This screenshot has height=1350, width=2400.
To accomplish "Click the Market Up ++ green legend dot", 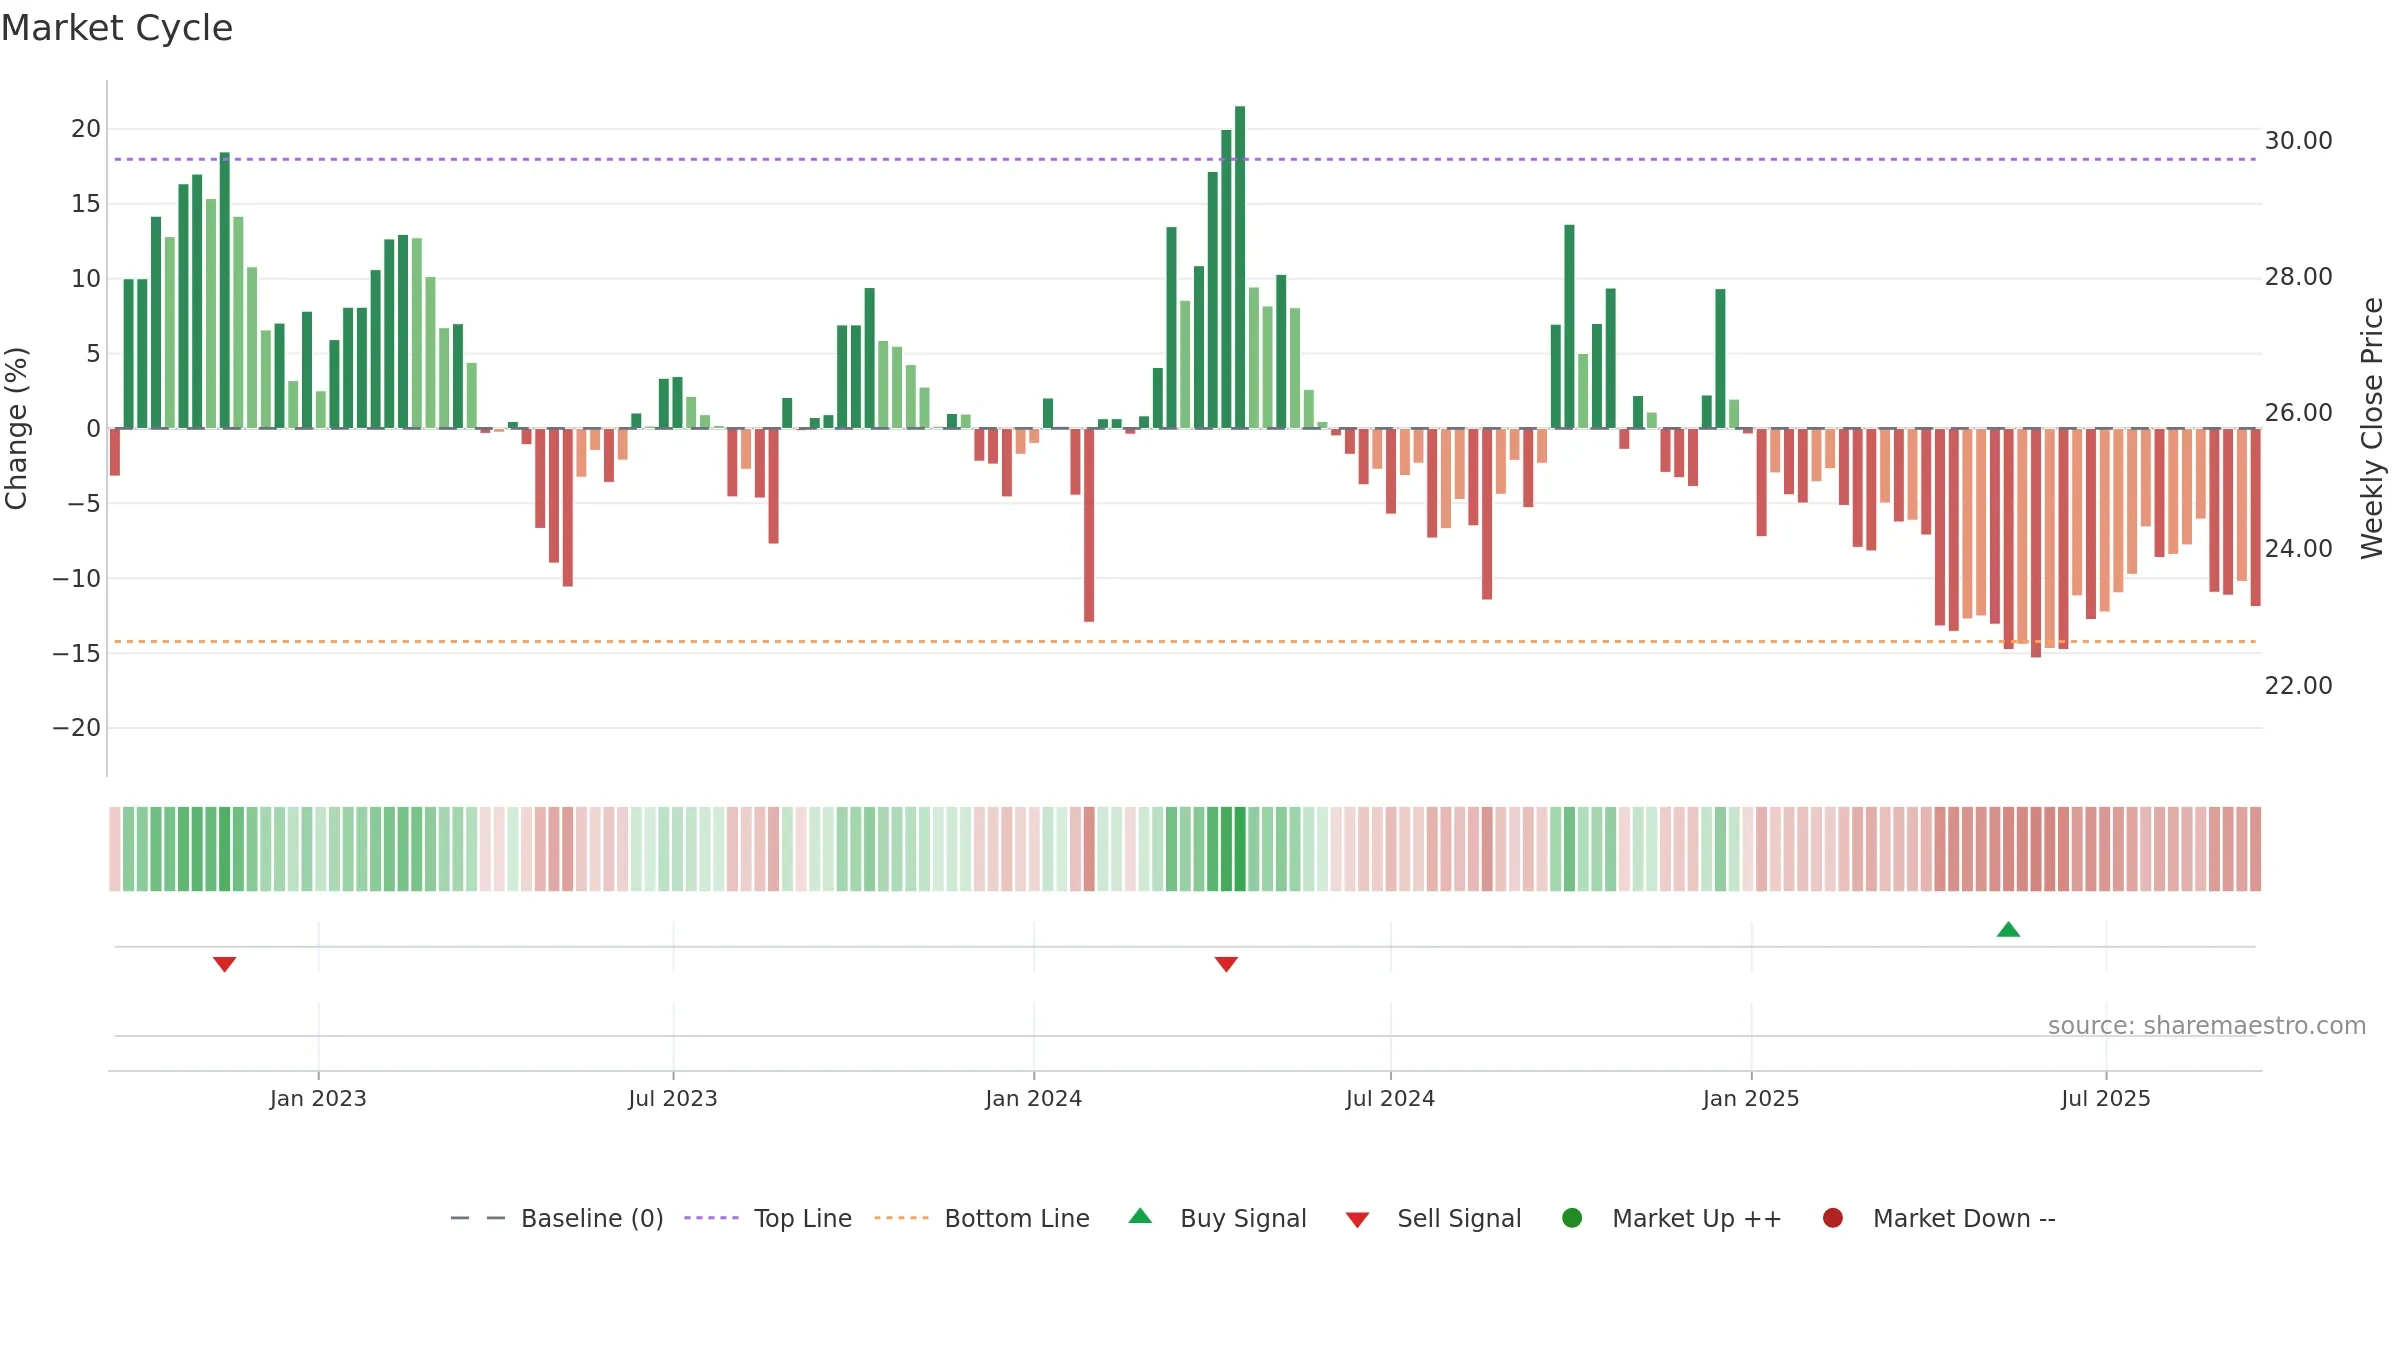I will 1572,1218.
